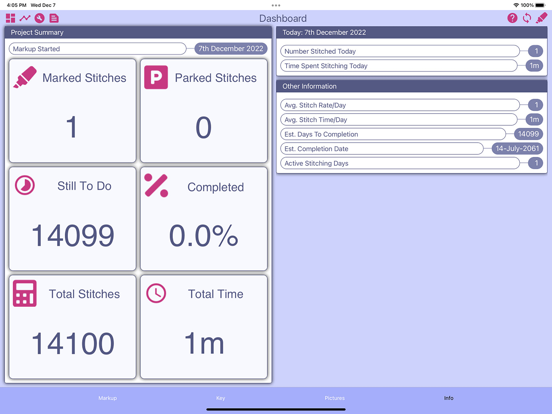Screen dimensions: 552x414
Task: Switch to the Key tab
Action: (x=220, y=398)
